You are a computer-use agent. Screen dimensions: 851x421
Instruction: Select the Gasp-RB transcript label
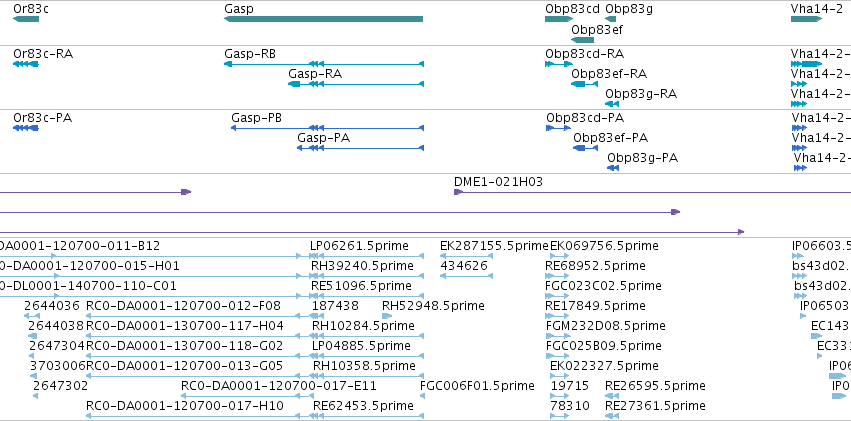tap(250, 54)
